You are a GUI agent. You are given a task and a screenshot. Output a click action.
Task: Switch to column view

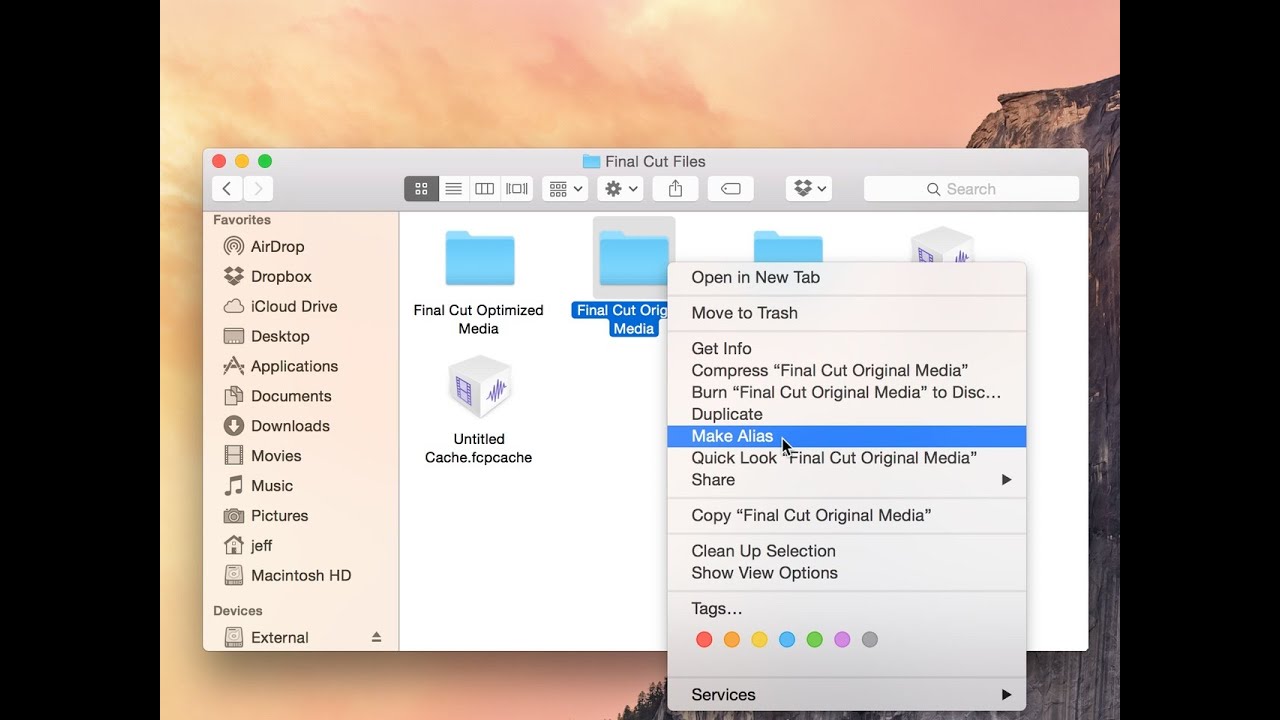[x=485, y=188]
